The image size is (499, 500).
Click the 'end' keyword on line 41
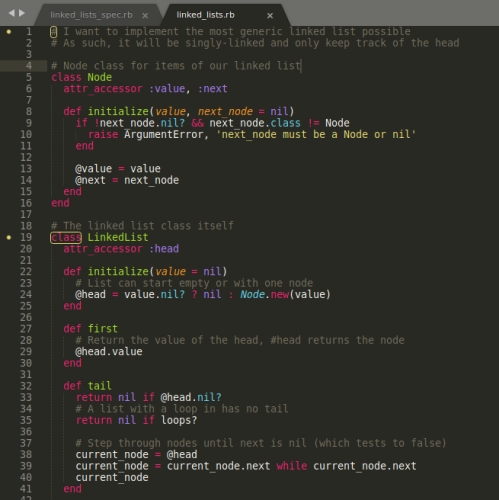(72, 489)
